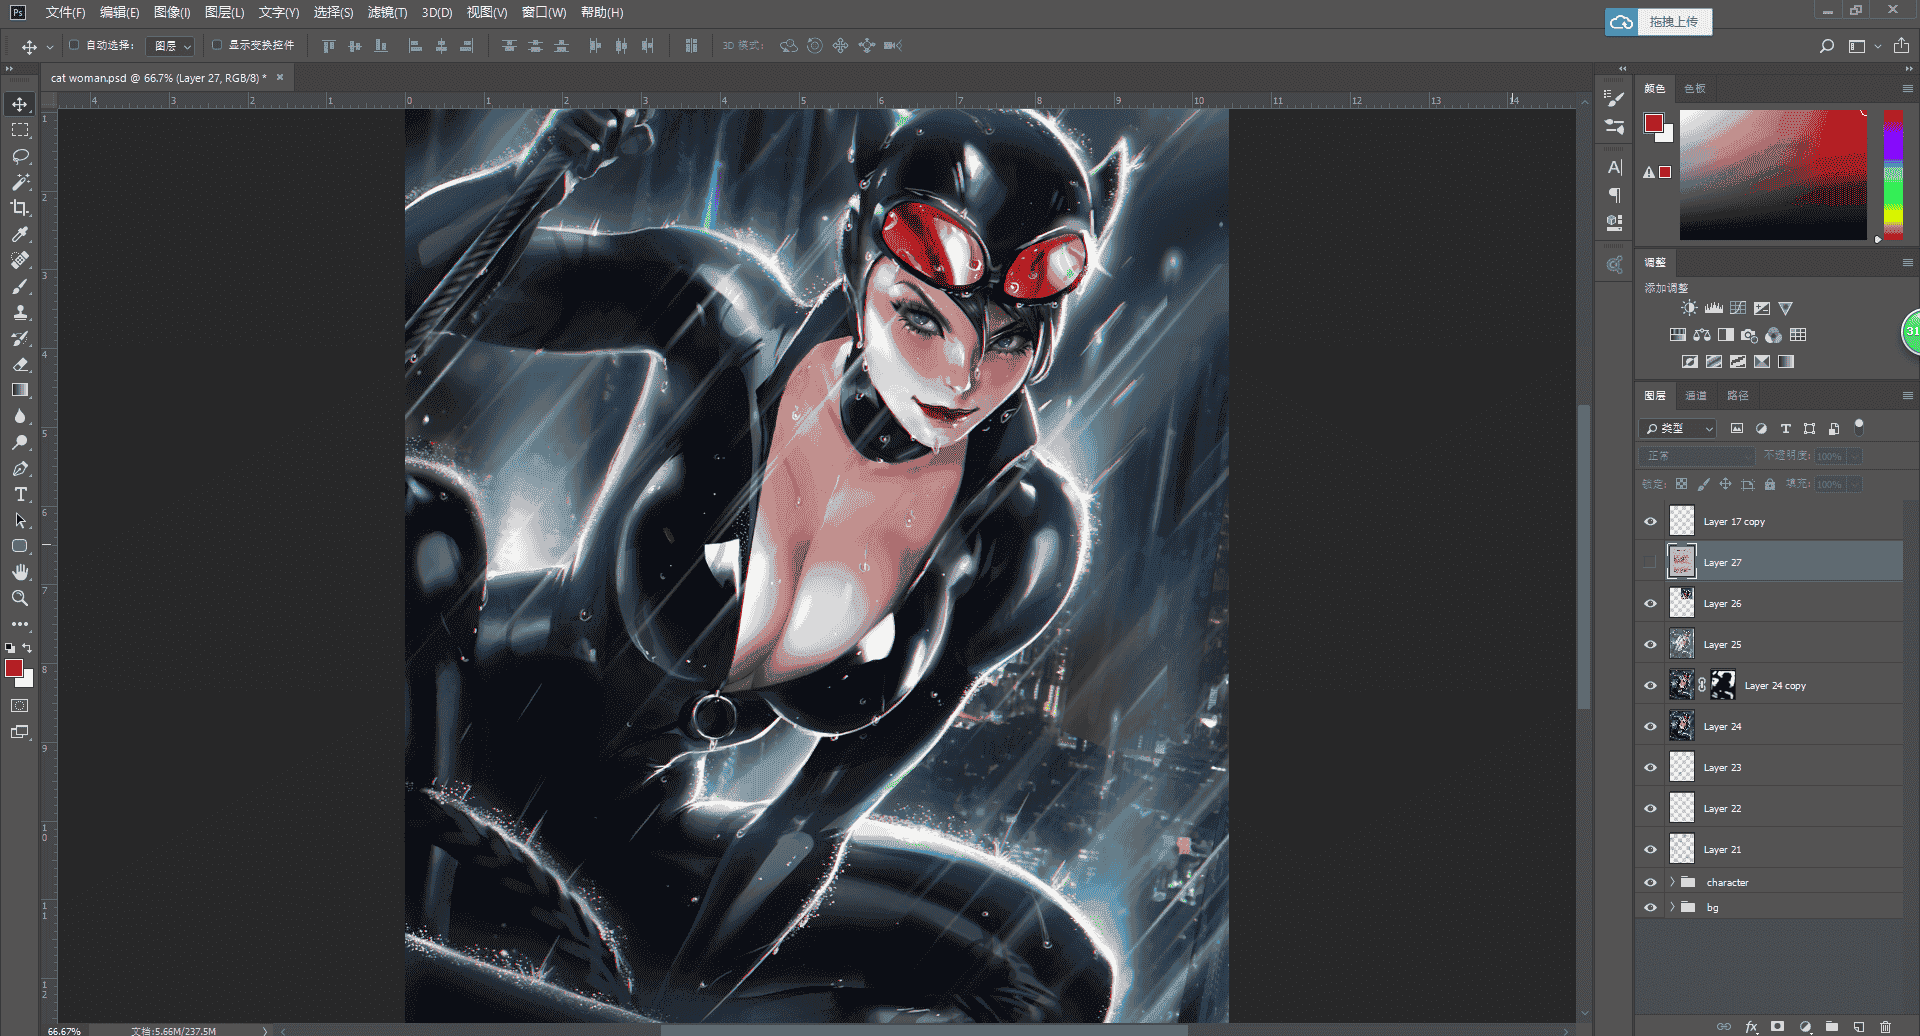Select the Layer 25 thumbnail

[1682, 644]
